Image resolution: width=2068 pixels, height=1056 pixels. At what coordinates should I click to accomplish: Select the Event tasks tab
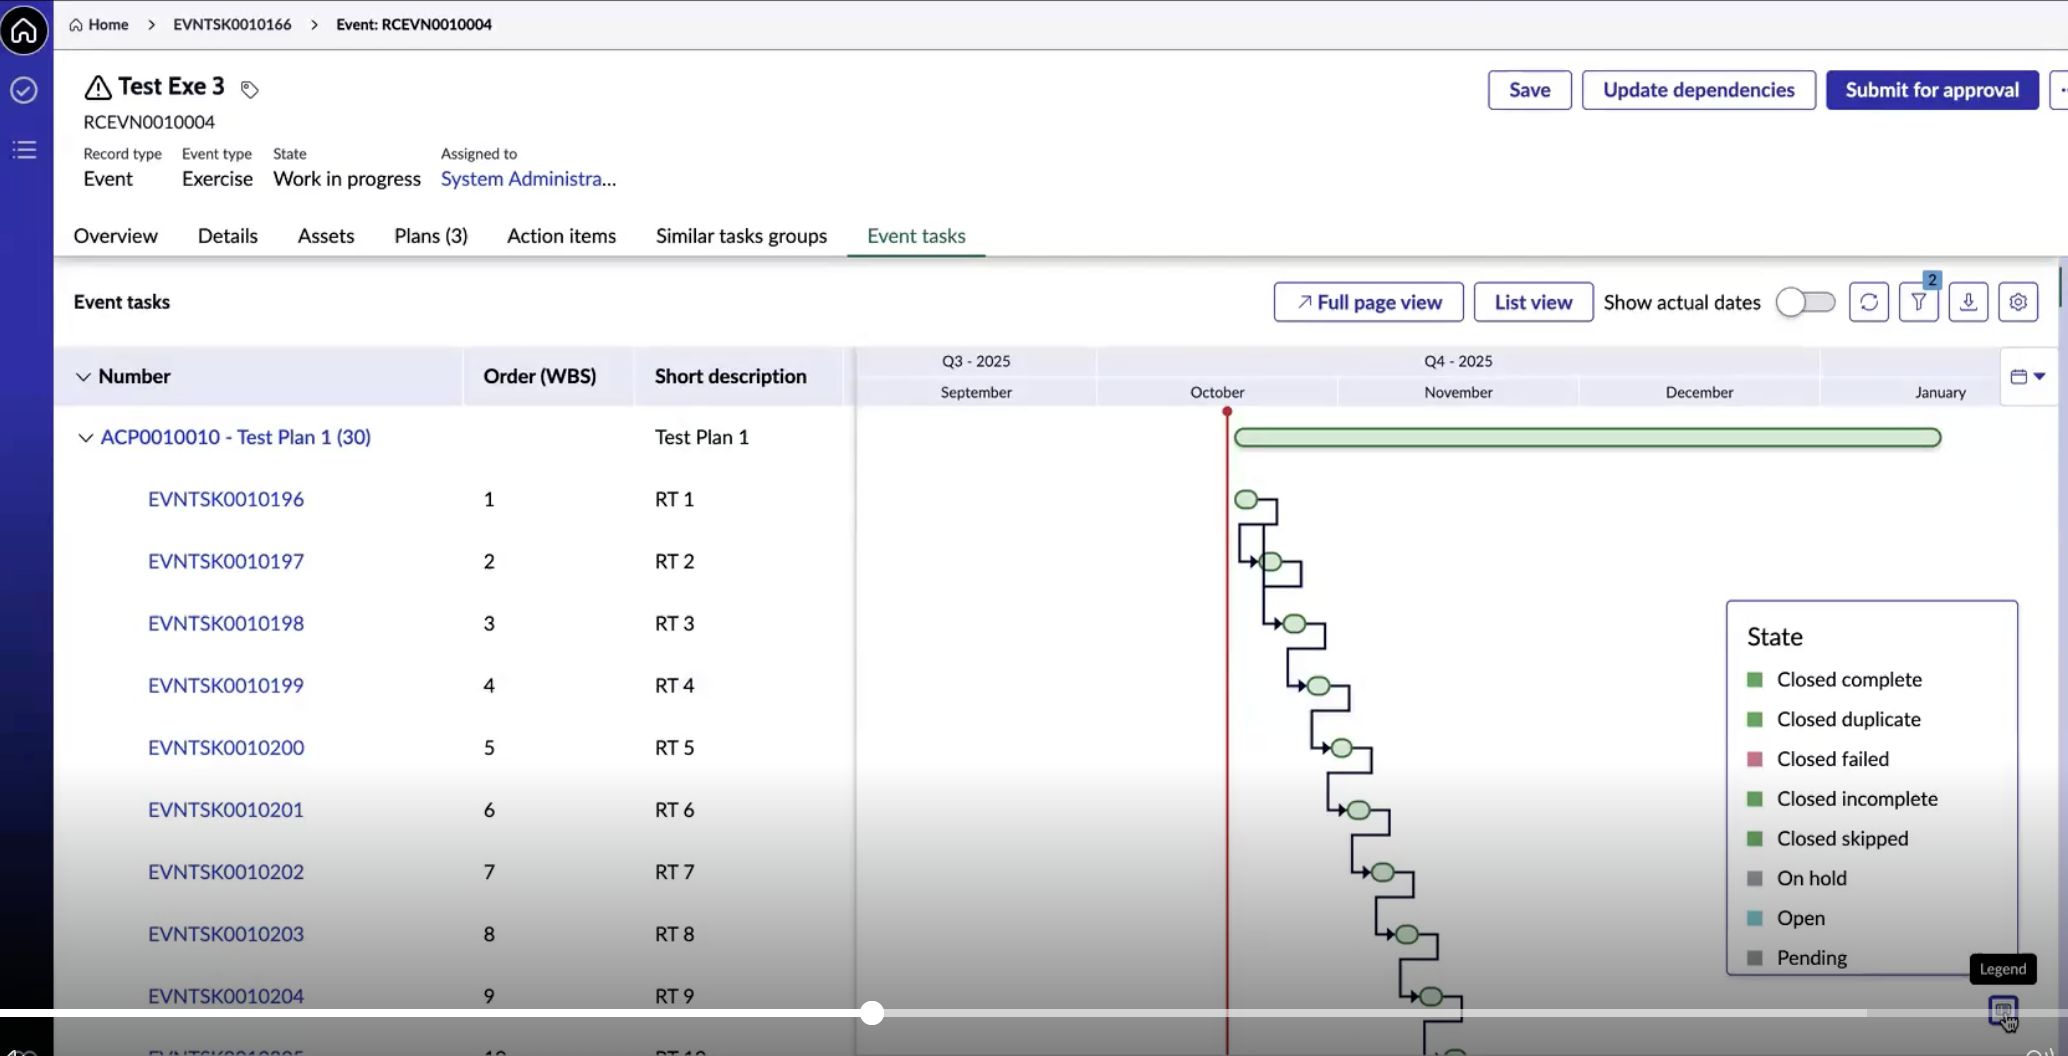916,236
